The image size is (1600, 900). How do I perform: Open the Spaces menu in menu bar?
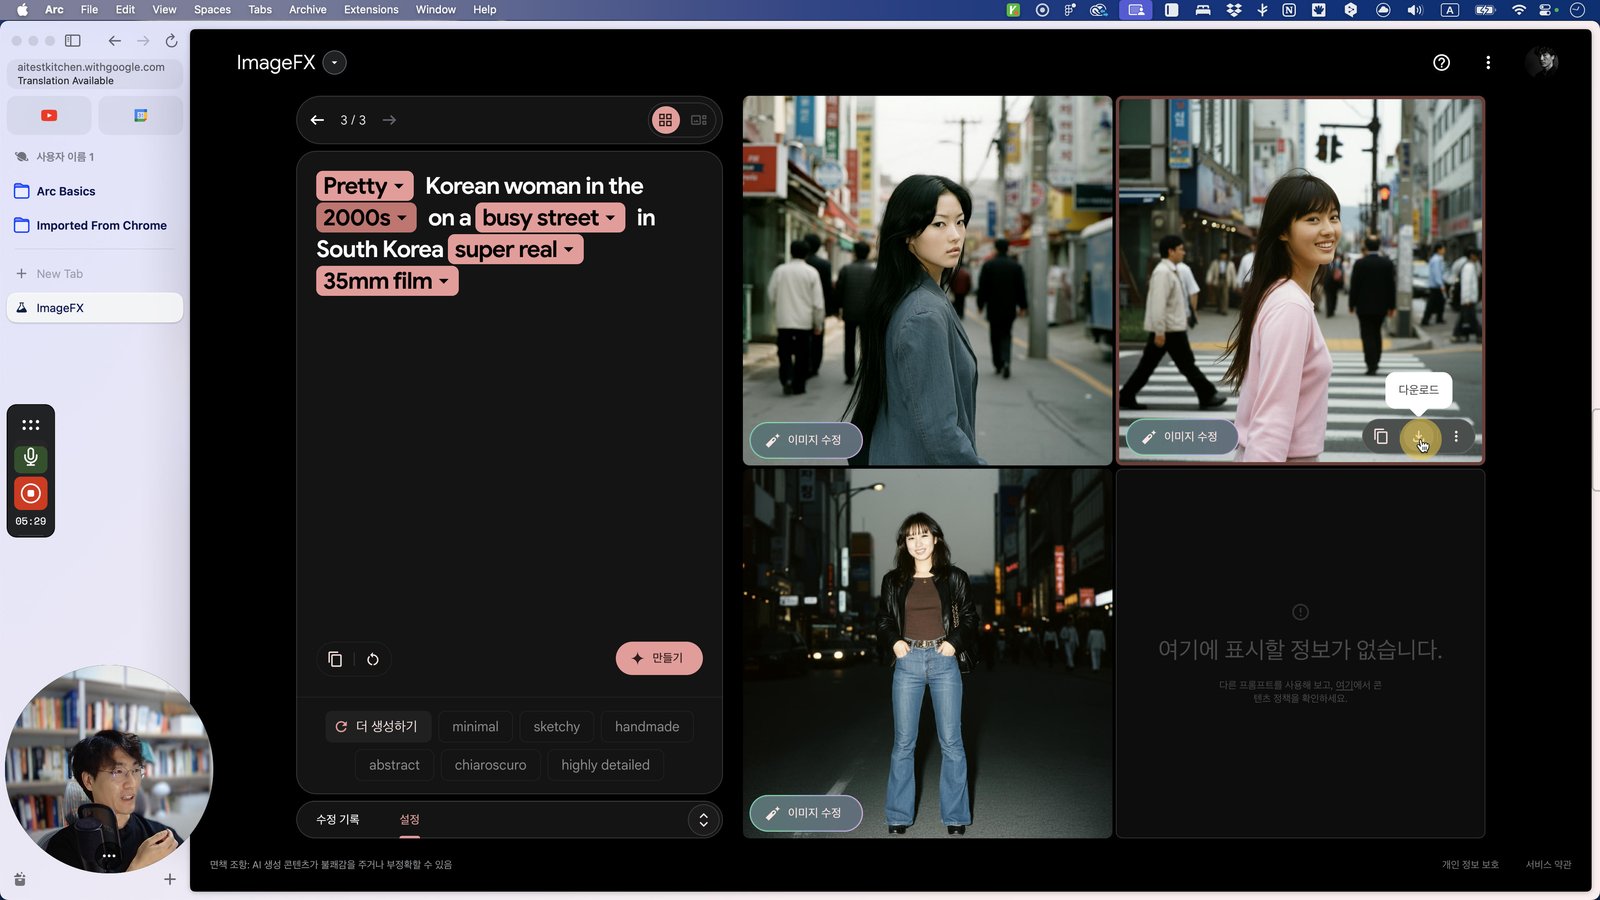pos(212,10)
